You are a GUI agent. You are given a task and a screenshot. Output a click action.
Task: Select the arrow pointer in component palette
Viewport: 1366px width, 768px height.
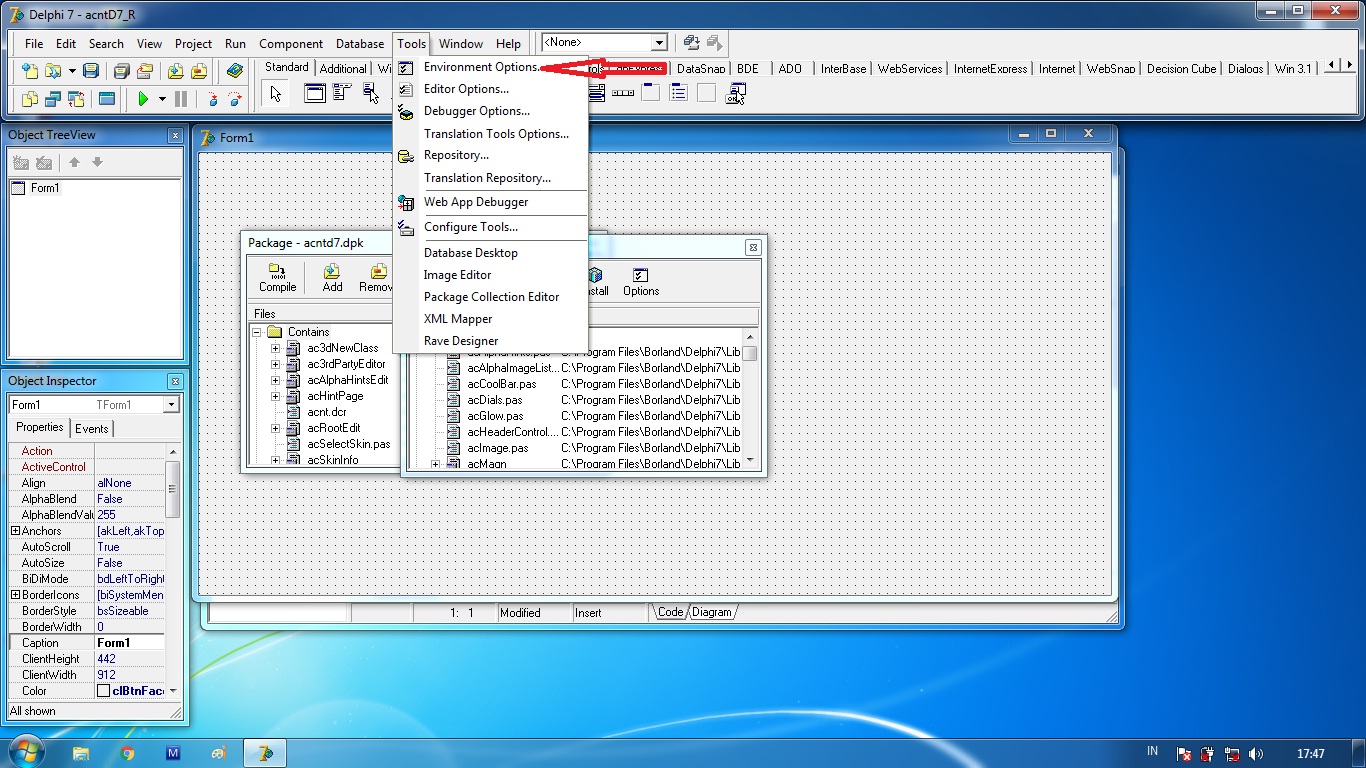[276, 94]
